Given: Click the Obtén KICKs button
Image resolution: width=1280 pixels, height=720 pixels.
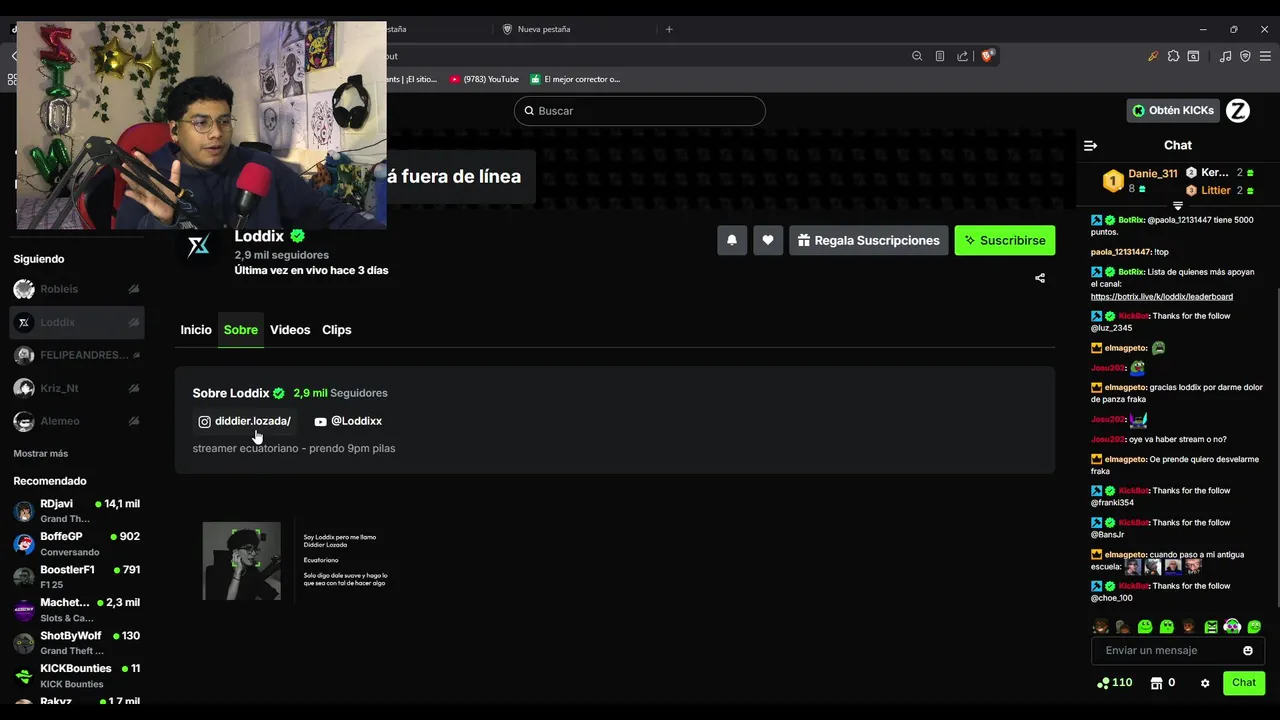Looking at the screenshot, I should tap(1174, 111).
